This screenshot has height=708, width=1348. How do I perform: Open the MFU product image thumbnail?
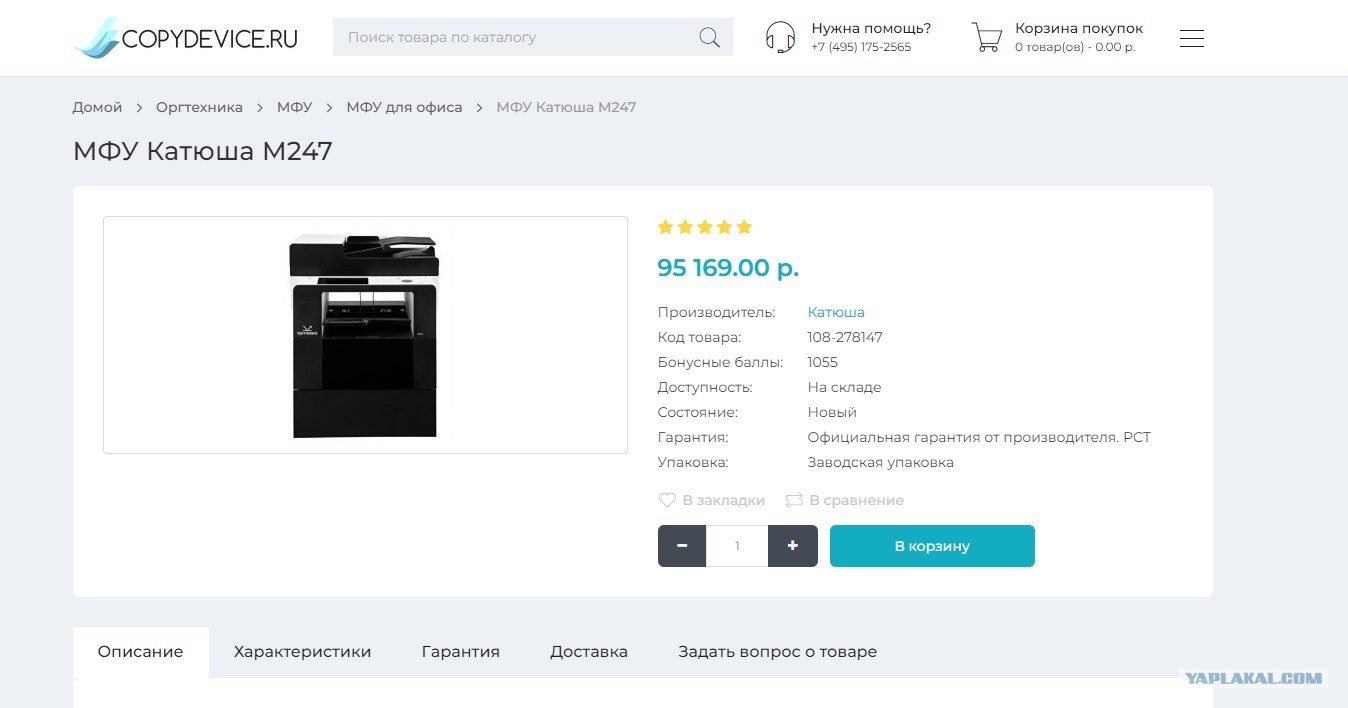tap(365, 335)
